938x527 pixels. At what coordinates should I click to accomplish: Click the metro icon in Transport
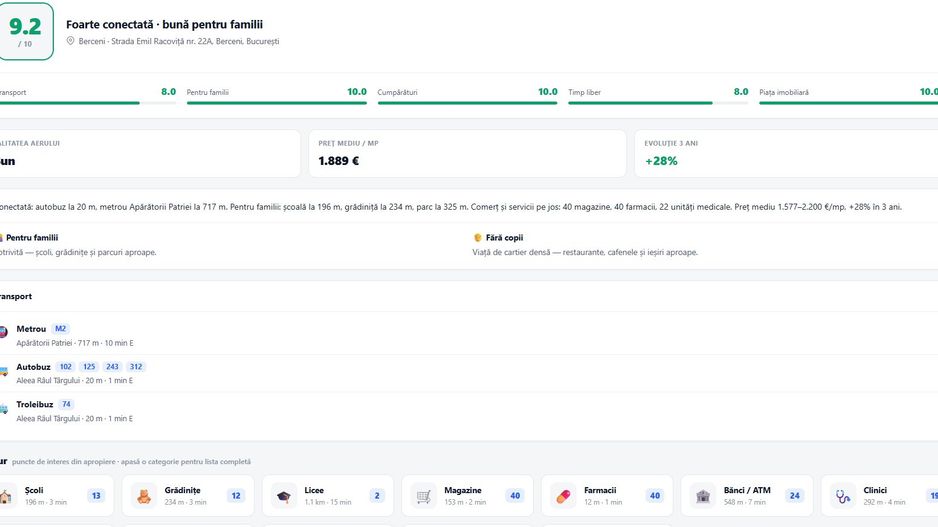point(4,331)
